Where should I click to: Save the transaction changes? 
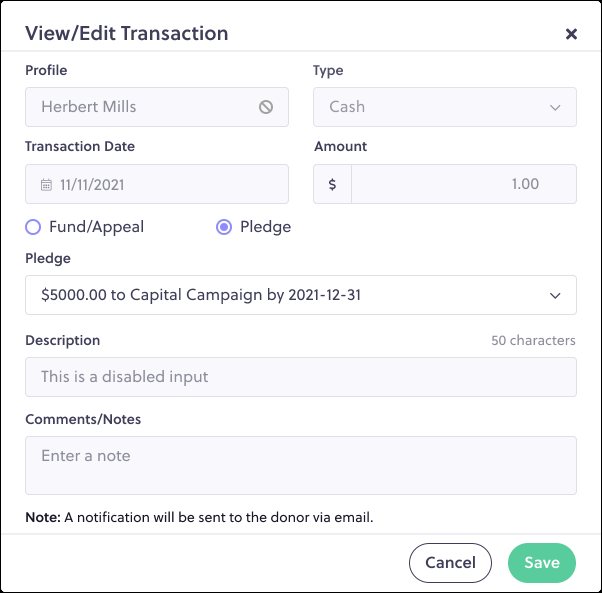coord(542,563)
